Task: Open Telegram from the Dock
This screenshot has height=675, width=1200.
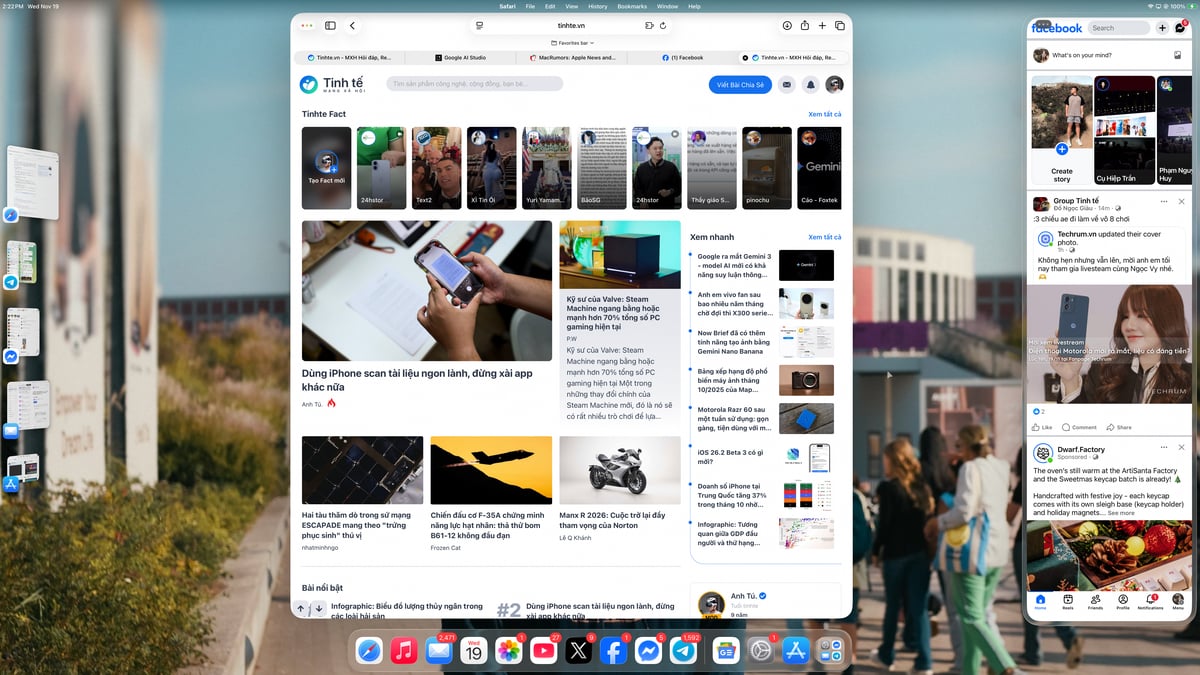Action: [x=684, y=651]
